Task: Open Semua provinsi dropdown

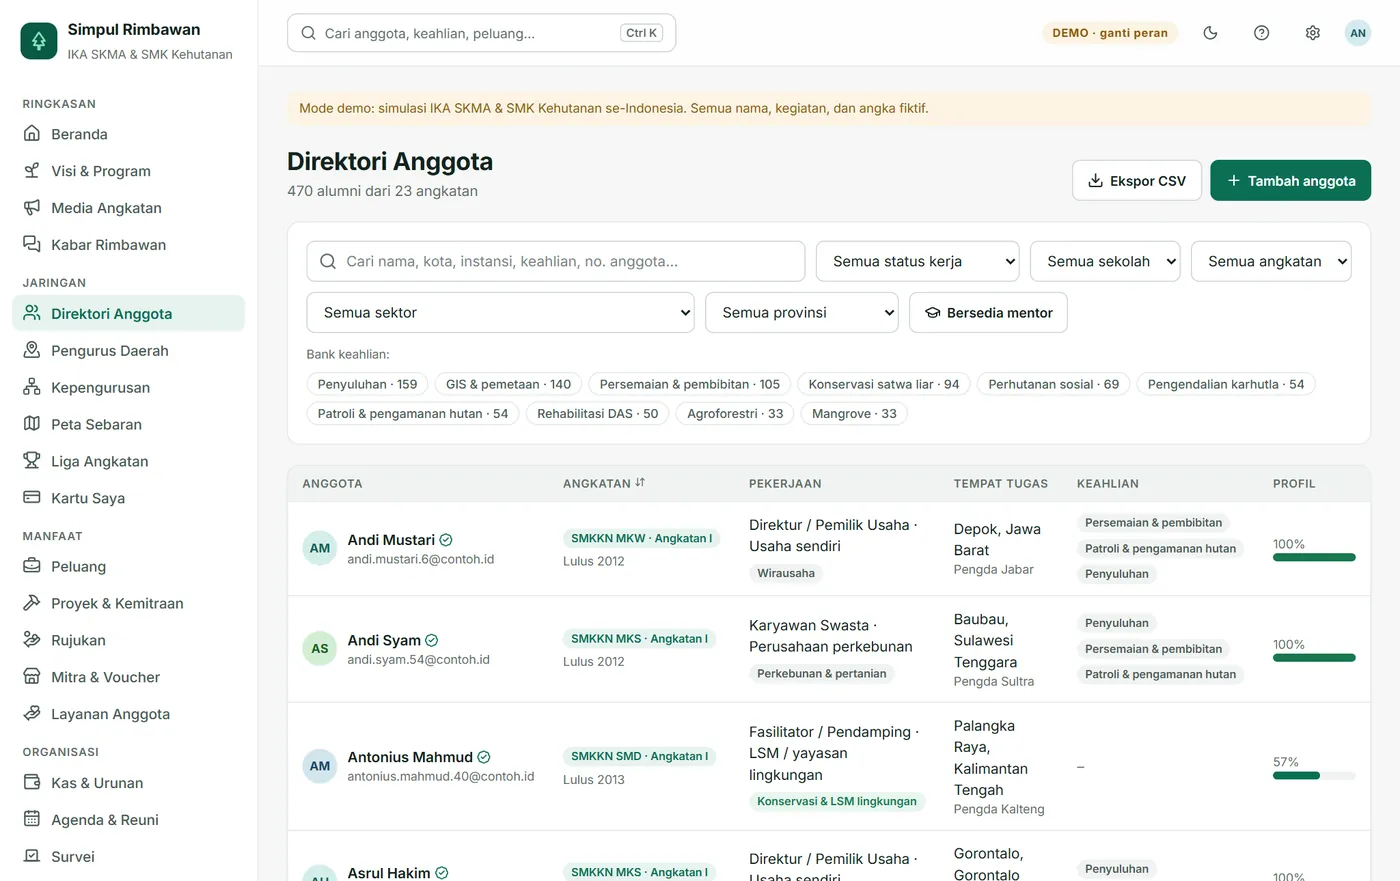Action: pyautogui.click(x=802, y=313)
